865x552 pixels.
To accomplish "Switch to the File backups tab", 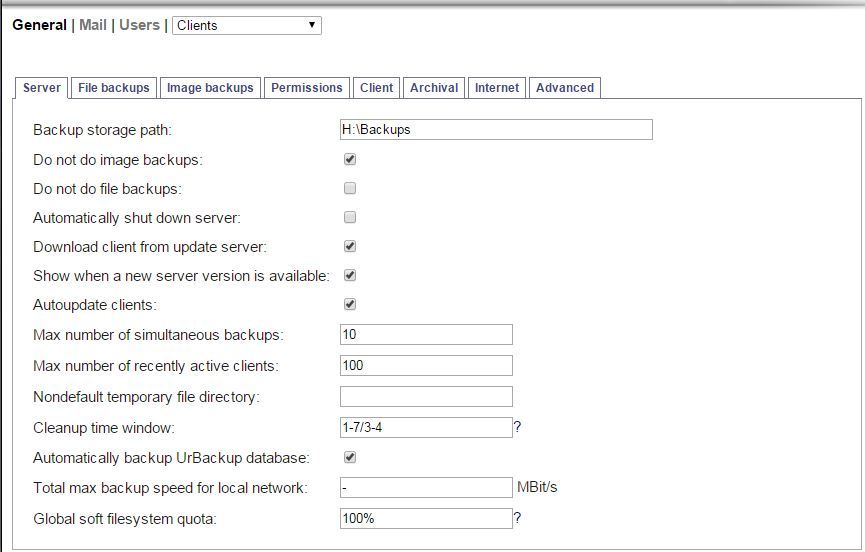I will coord(114,88).
